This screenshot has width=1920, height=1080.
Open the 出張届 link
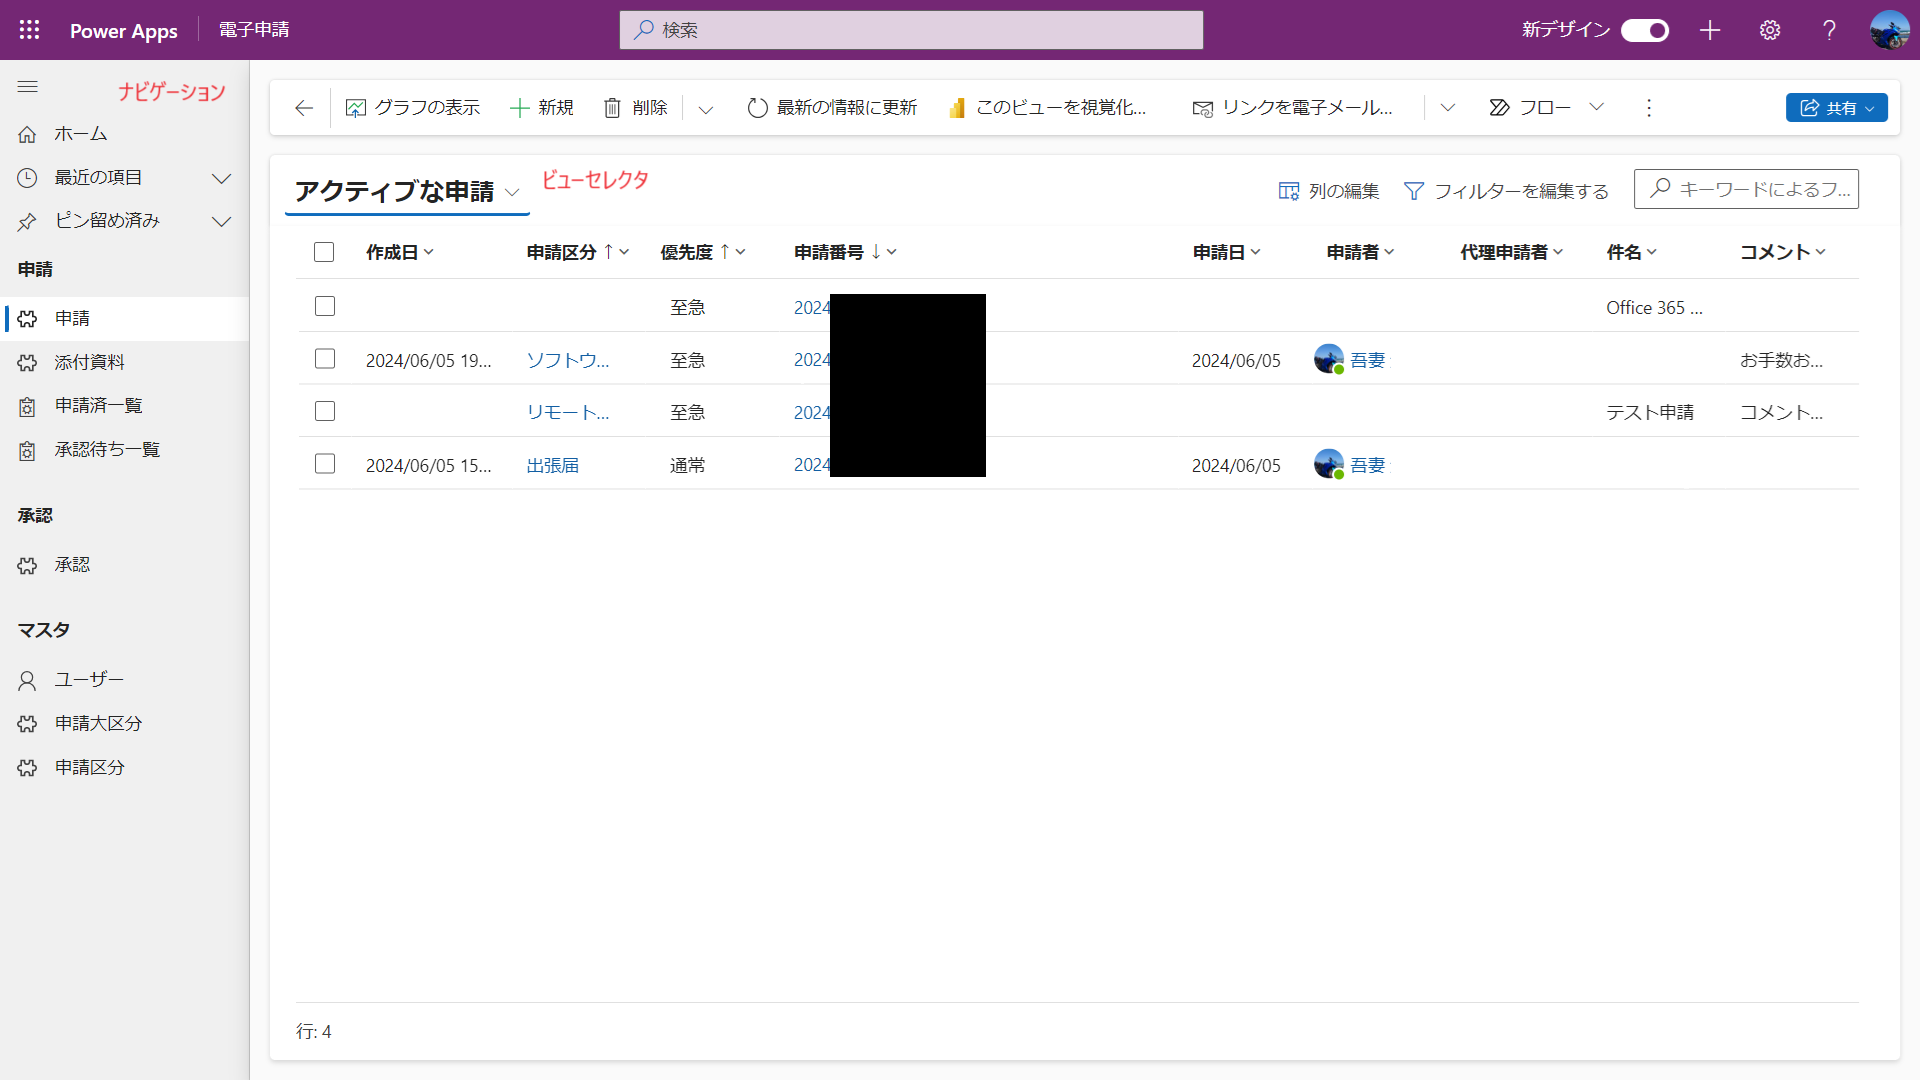tap(553, 465)
